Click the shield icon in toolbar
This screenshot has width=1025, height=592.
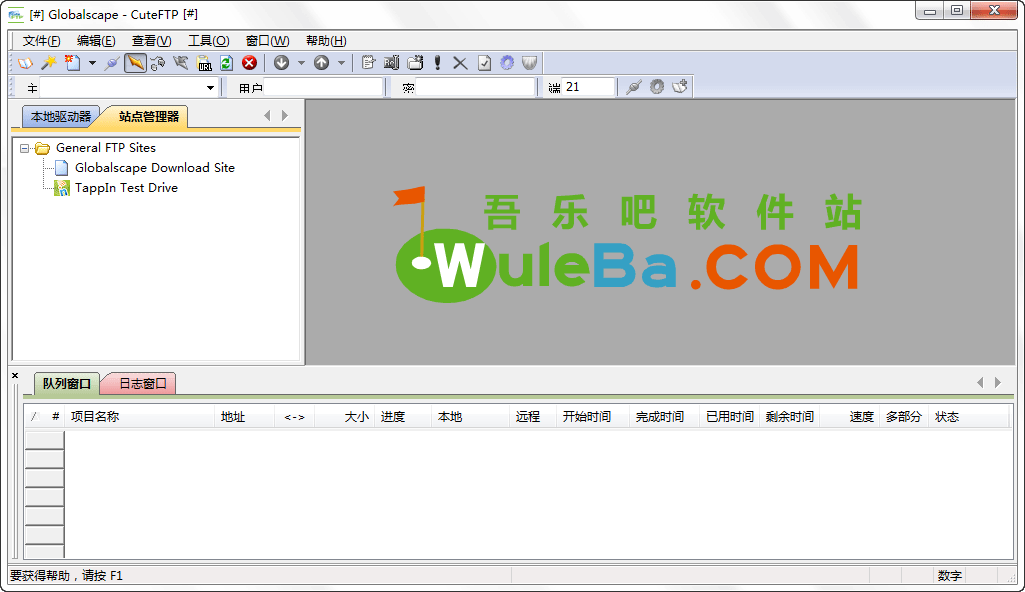tap(529, 63)
